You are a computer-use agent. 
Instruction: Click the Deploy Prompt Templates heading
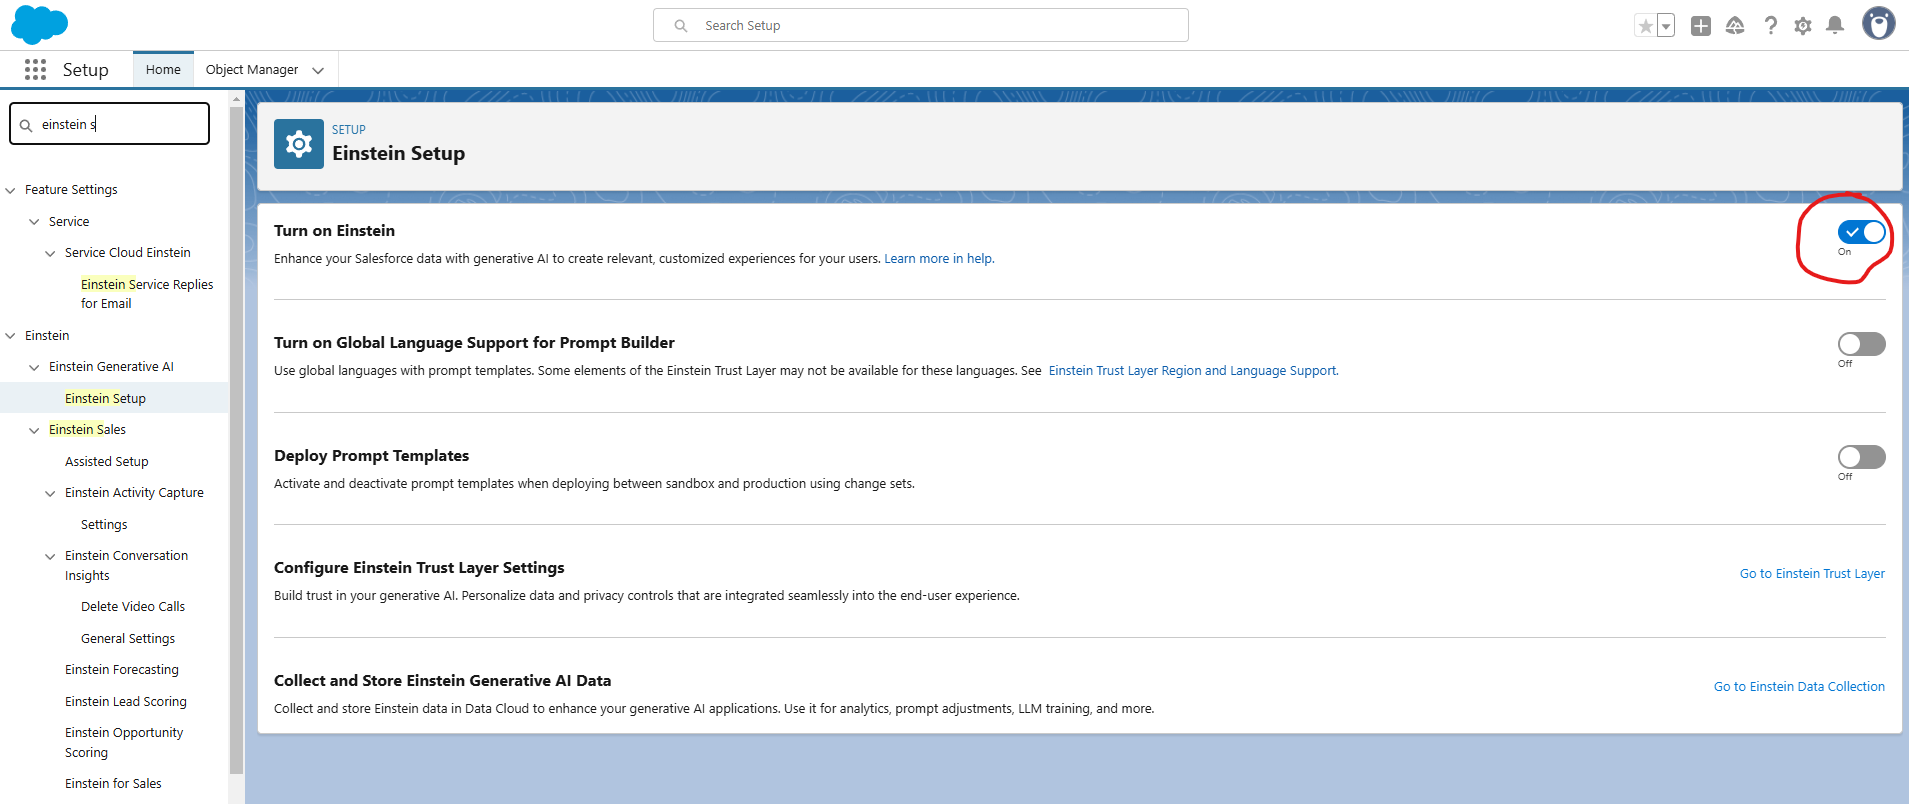(x=371, y=455)
